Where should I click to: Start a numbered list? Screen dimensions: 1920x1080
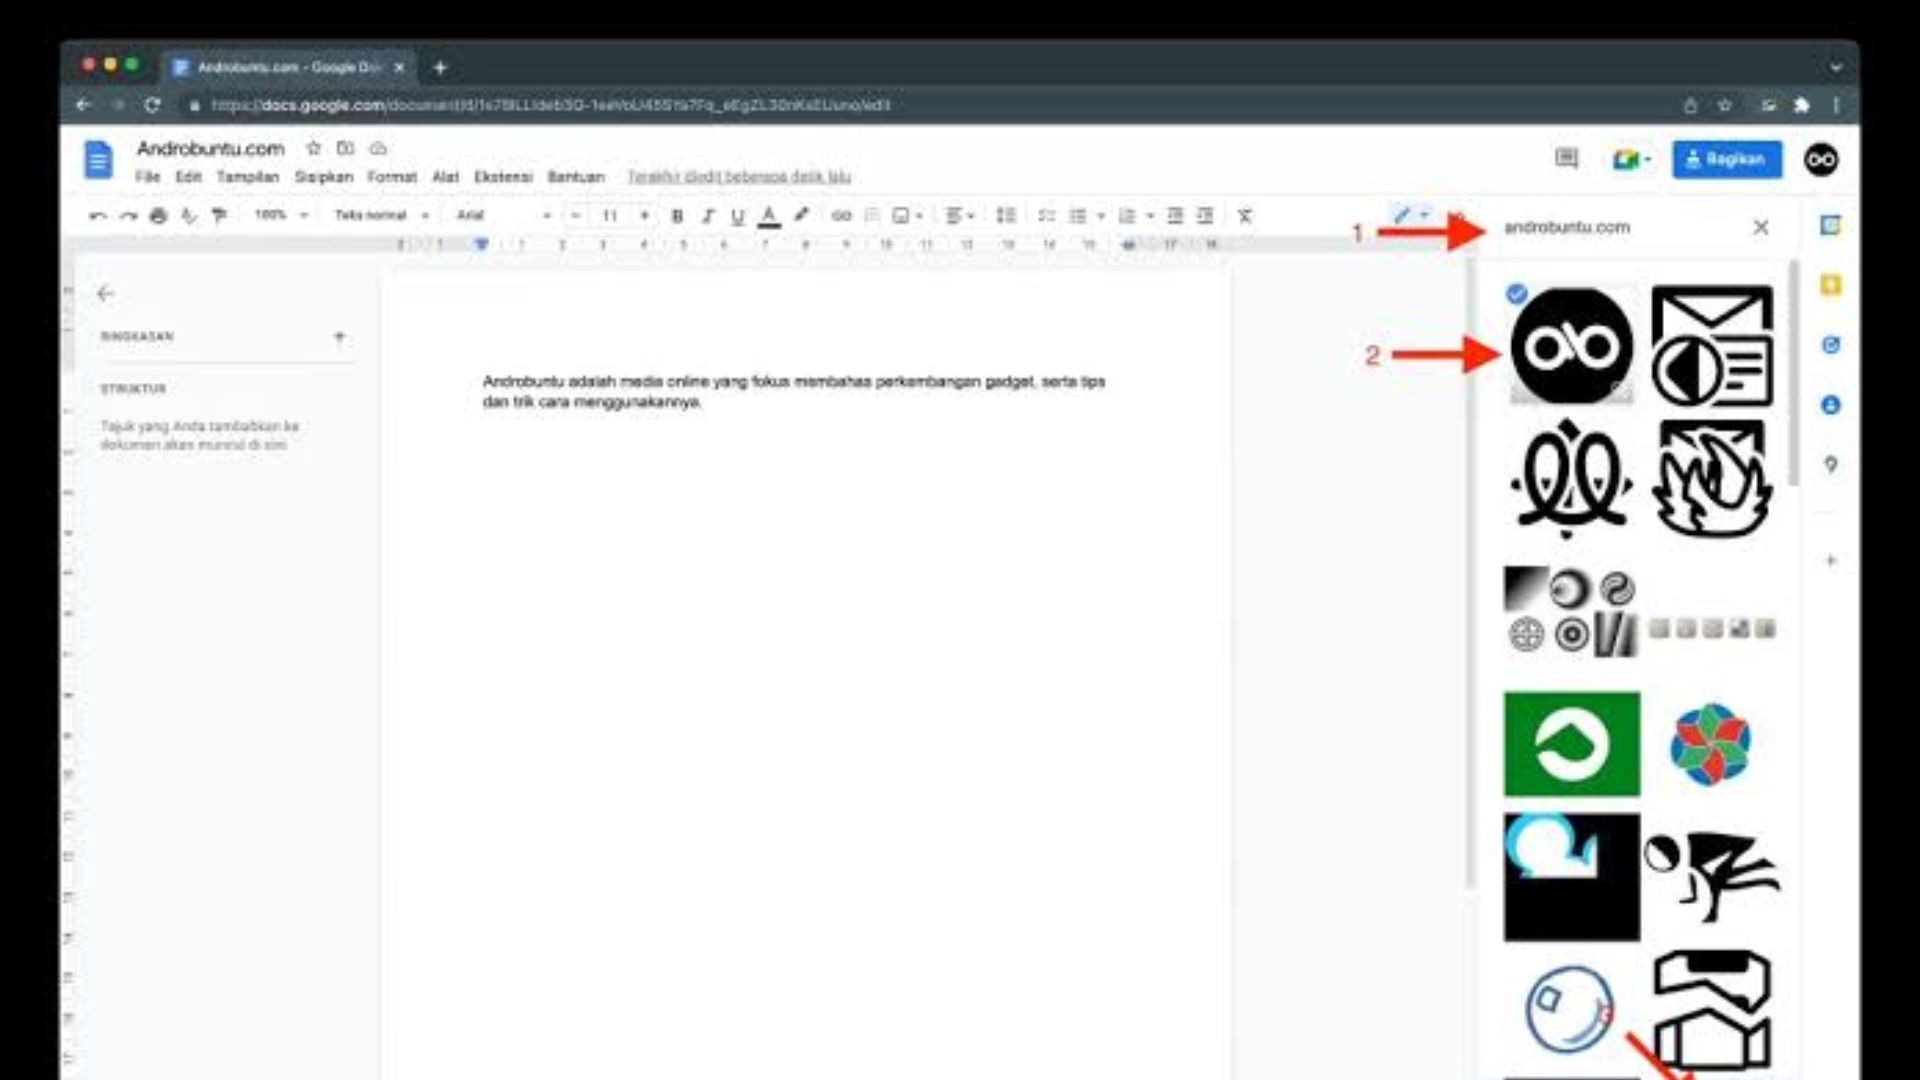pyautogui.click(x=1127, y=216)
